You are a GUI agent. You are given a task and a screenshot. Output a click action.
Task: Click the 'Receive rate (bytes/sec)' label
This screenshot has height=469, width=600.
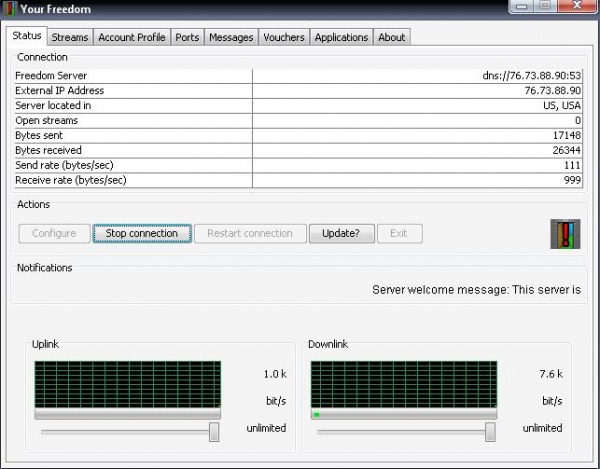pyautogui.click(x=71, y=180)
